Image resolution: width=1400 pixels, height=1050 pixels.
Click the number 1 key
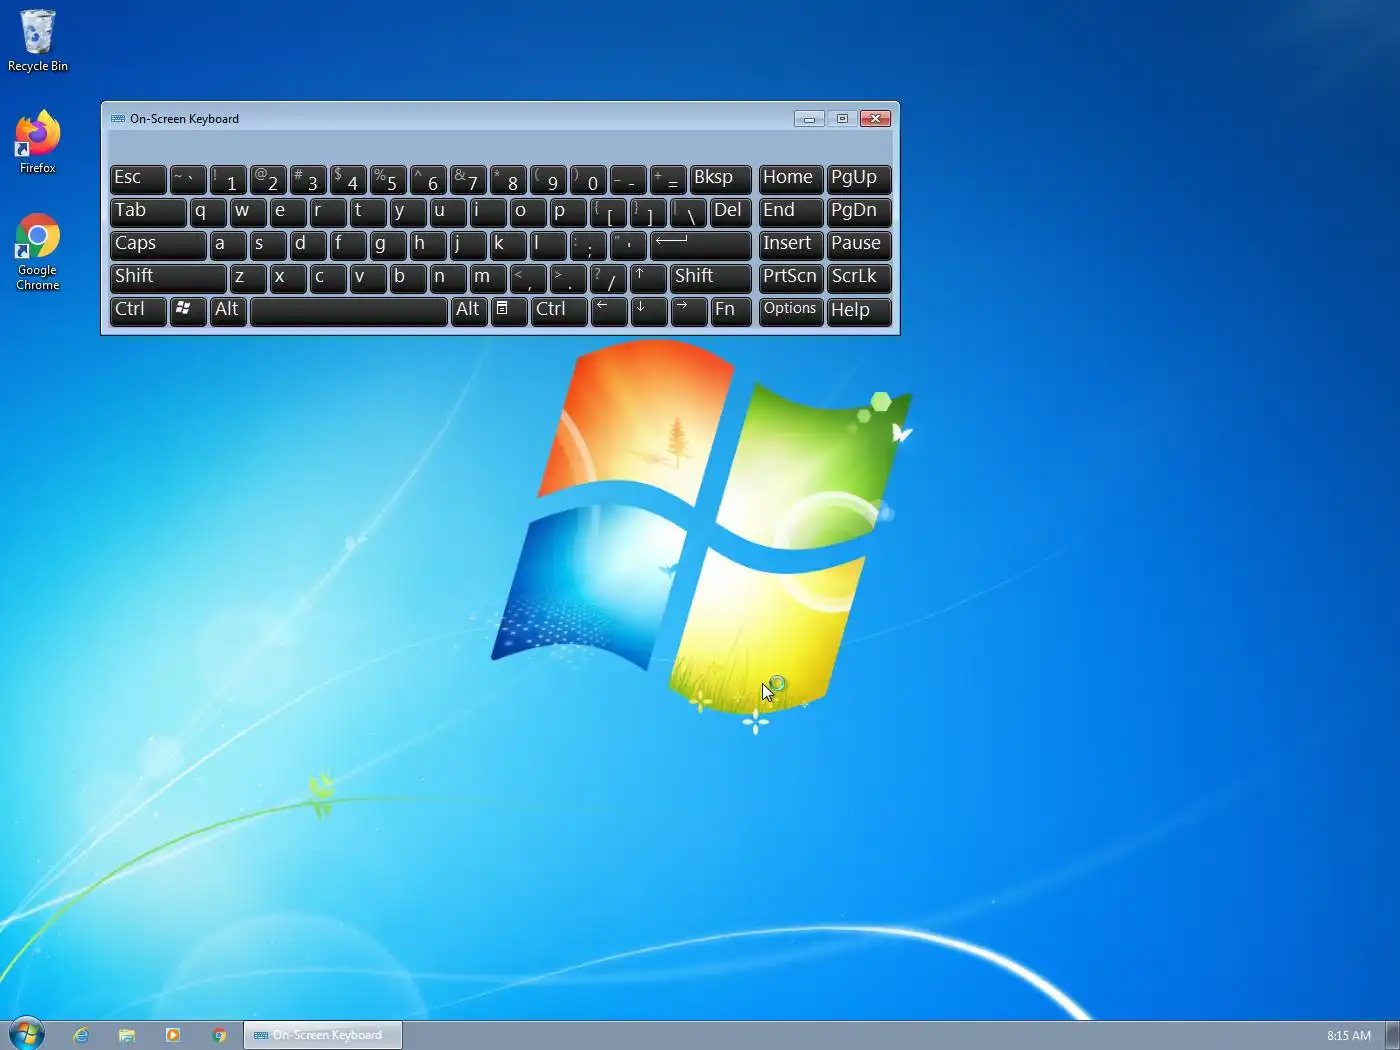pos(228,179)
